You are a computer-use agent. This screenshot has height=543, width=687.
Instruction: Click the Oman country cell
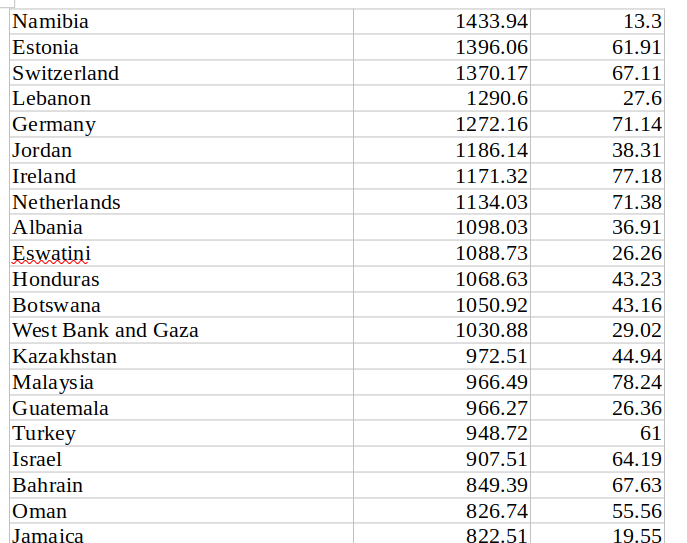[x=181, y=511]
